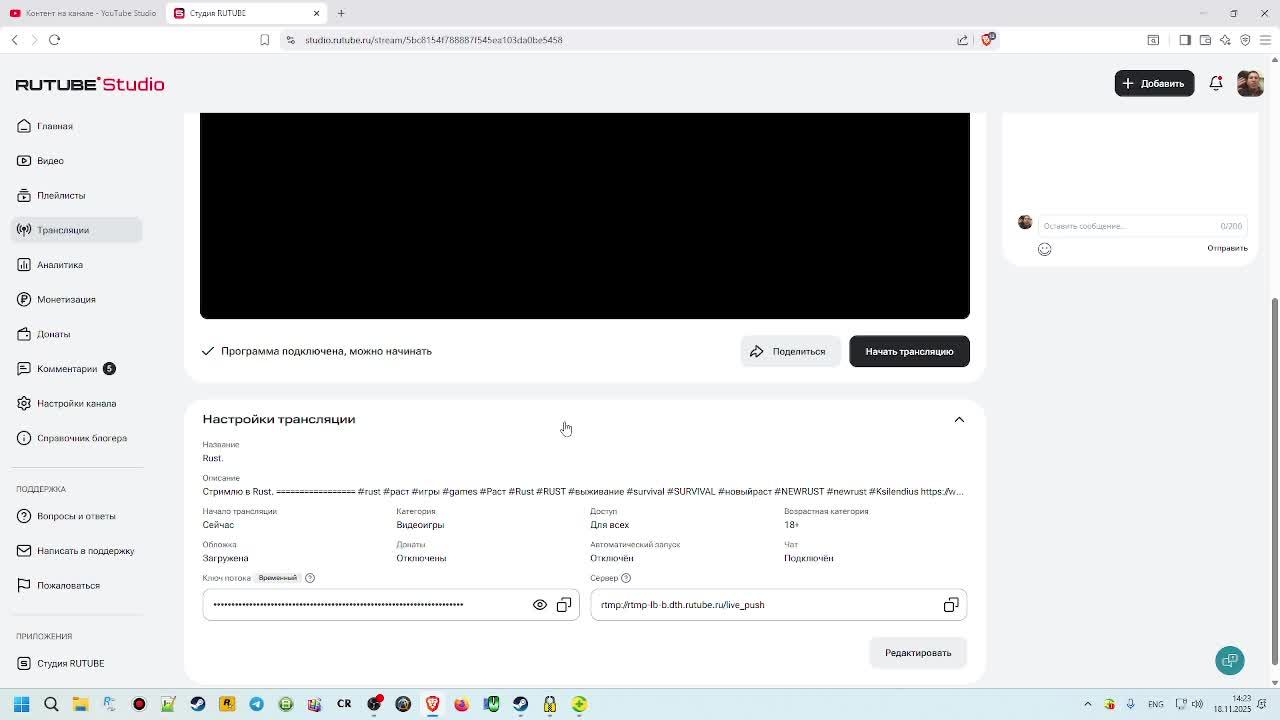Open Справочник блогера
This screenshot has height=720, width=1280.
point(82,438)
